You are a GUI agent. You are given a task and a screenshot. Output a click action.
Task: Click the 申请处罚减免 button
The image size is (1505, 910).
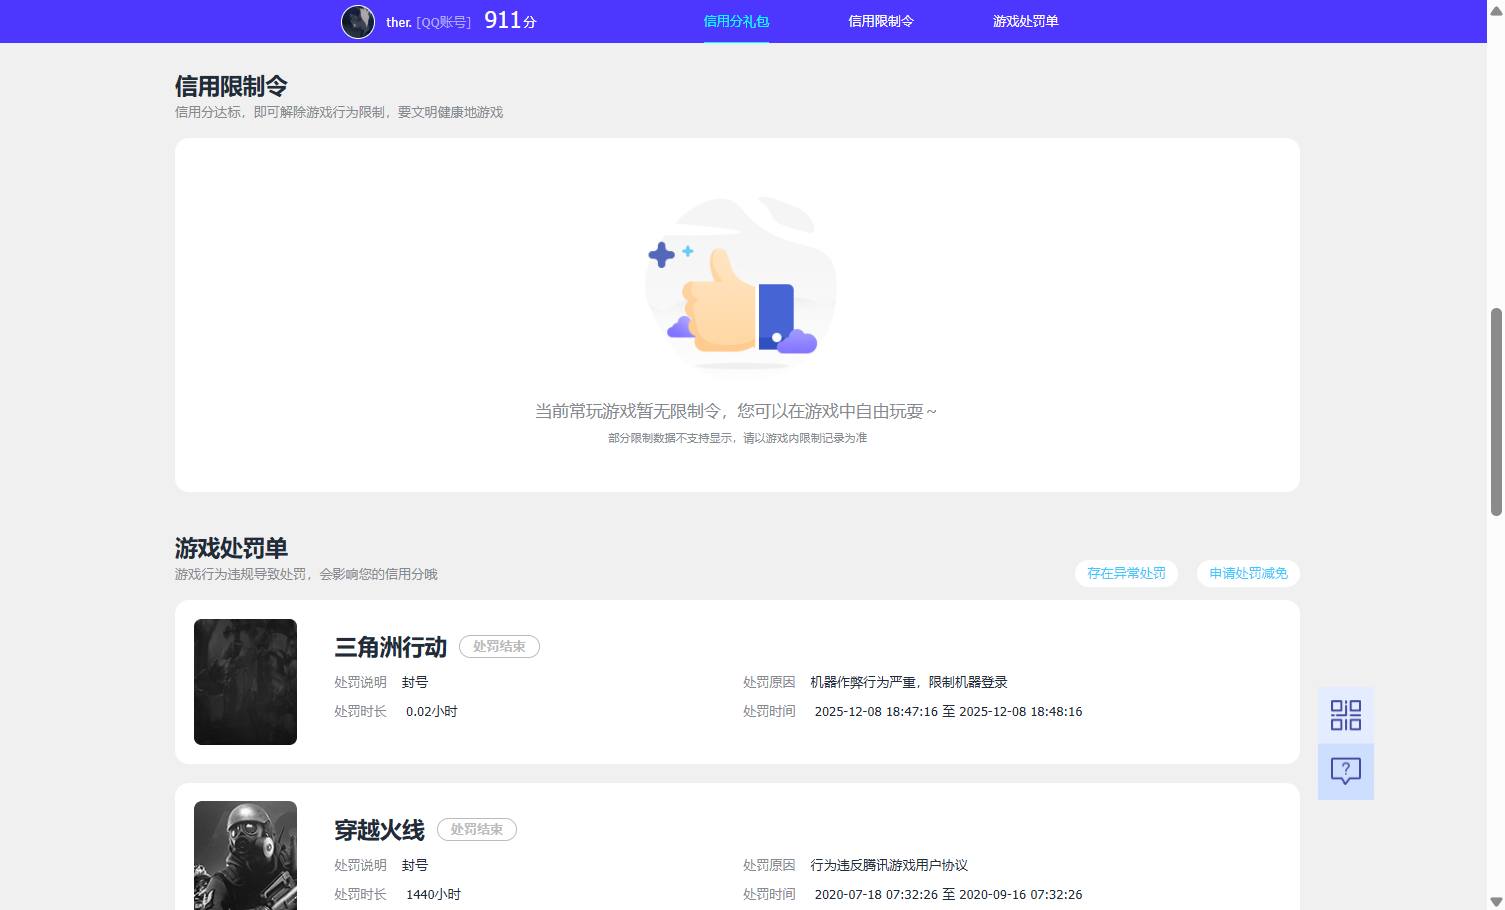[1248, 573]
